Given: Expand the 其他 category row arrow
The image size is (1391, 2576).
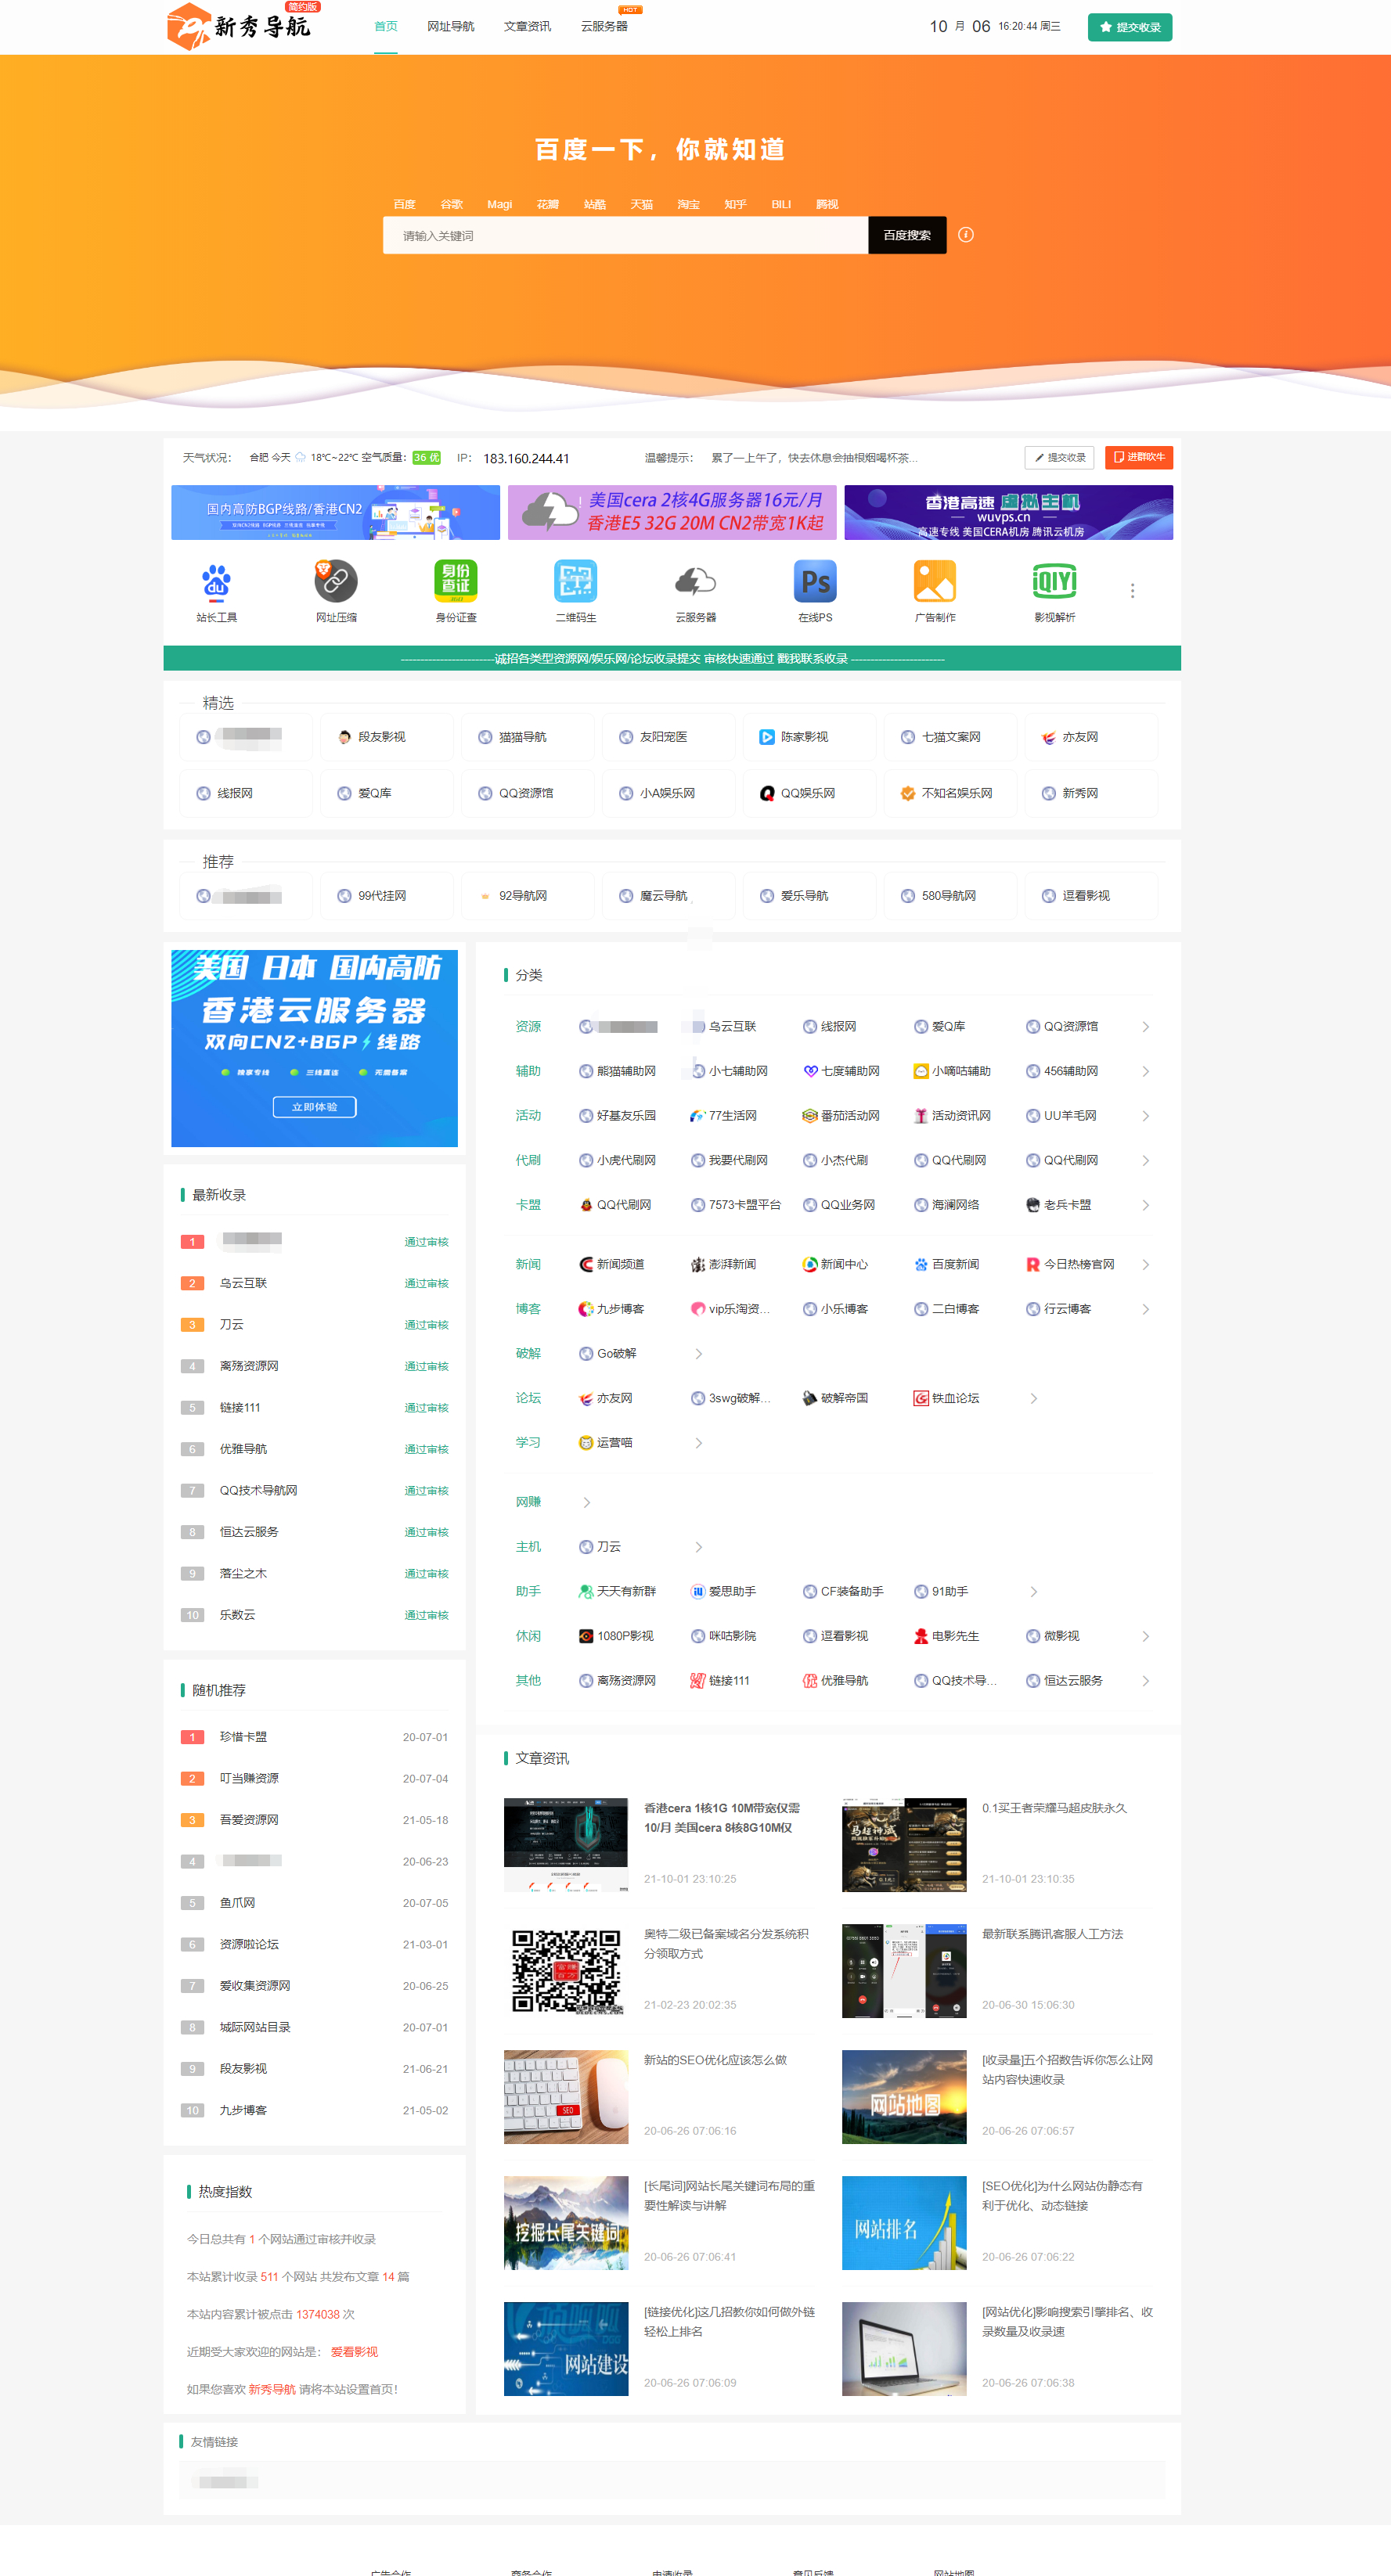Looking at the screenshot, I should (x=1145, y=1681).
